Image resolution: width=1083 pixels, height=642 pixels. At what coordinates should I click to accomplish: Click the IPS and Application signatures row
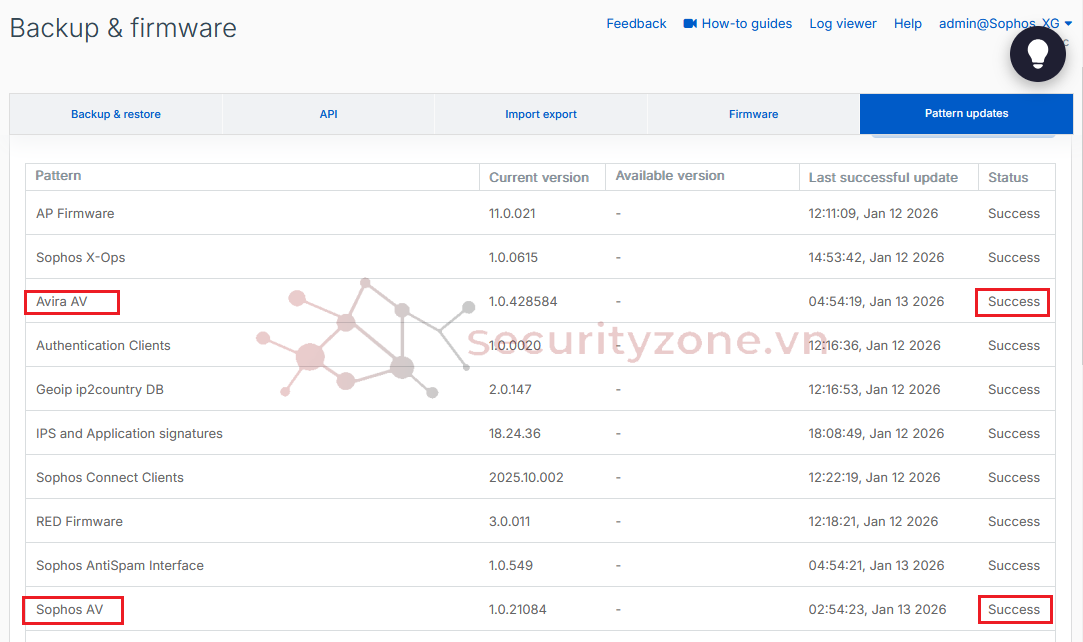pos(129,433)
